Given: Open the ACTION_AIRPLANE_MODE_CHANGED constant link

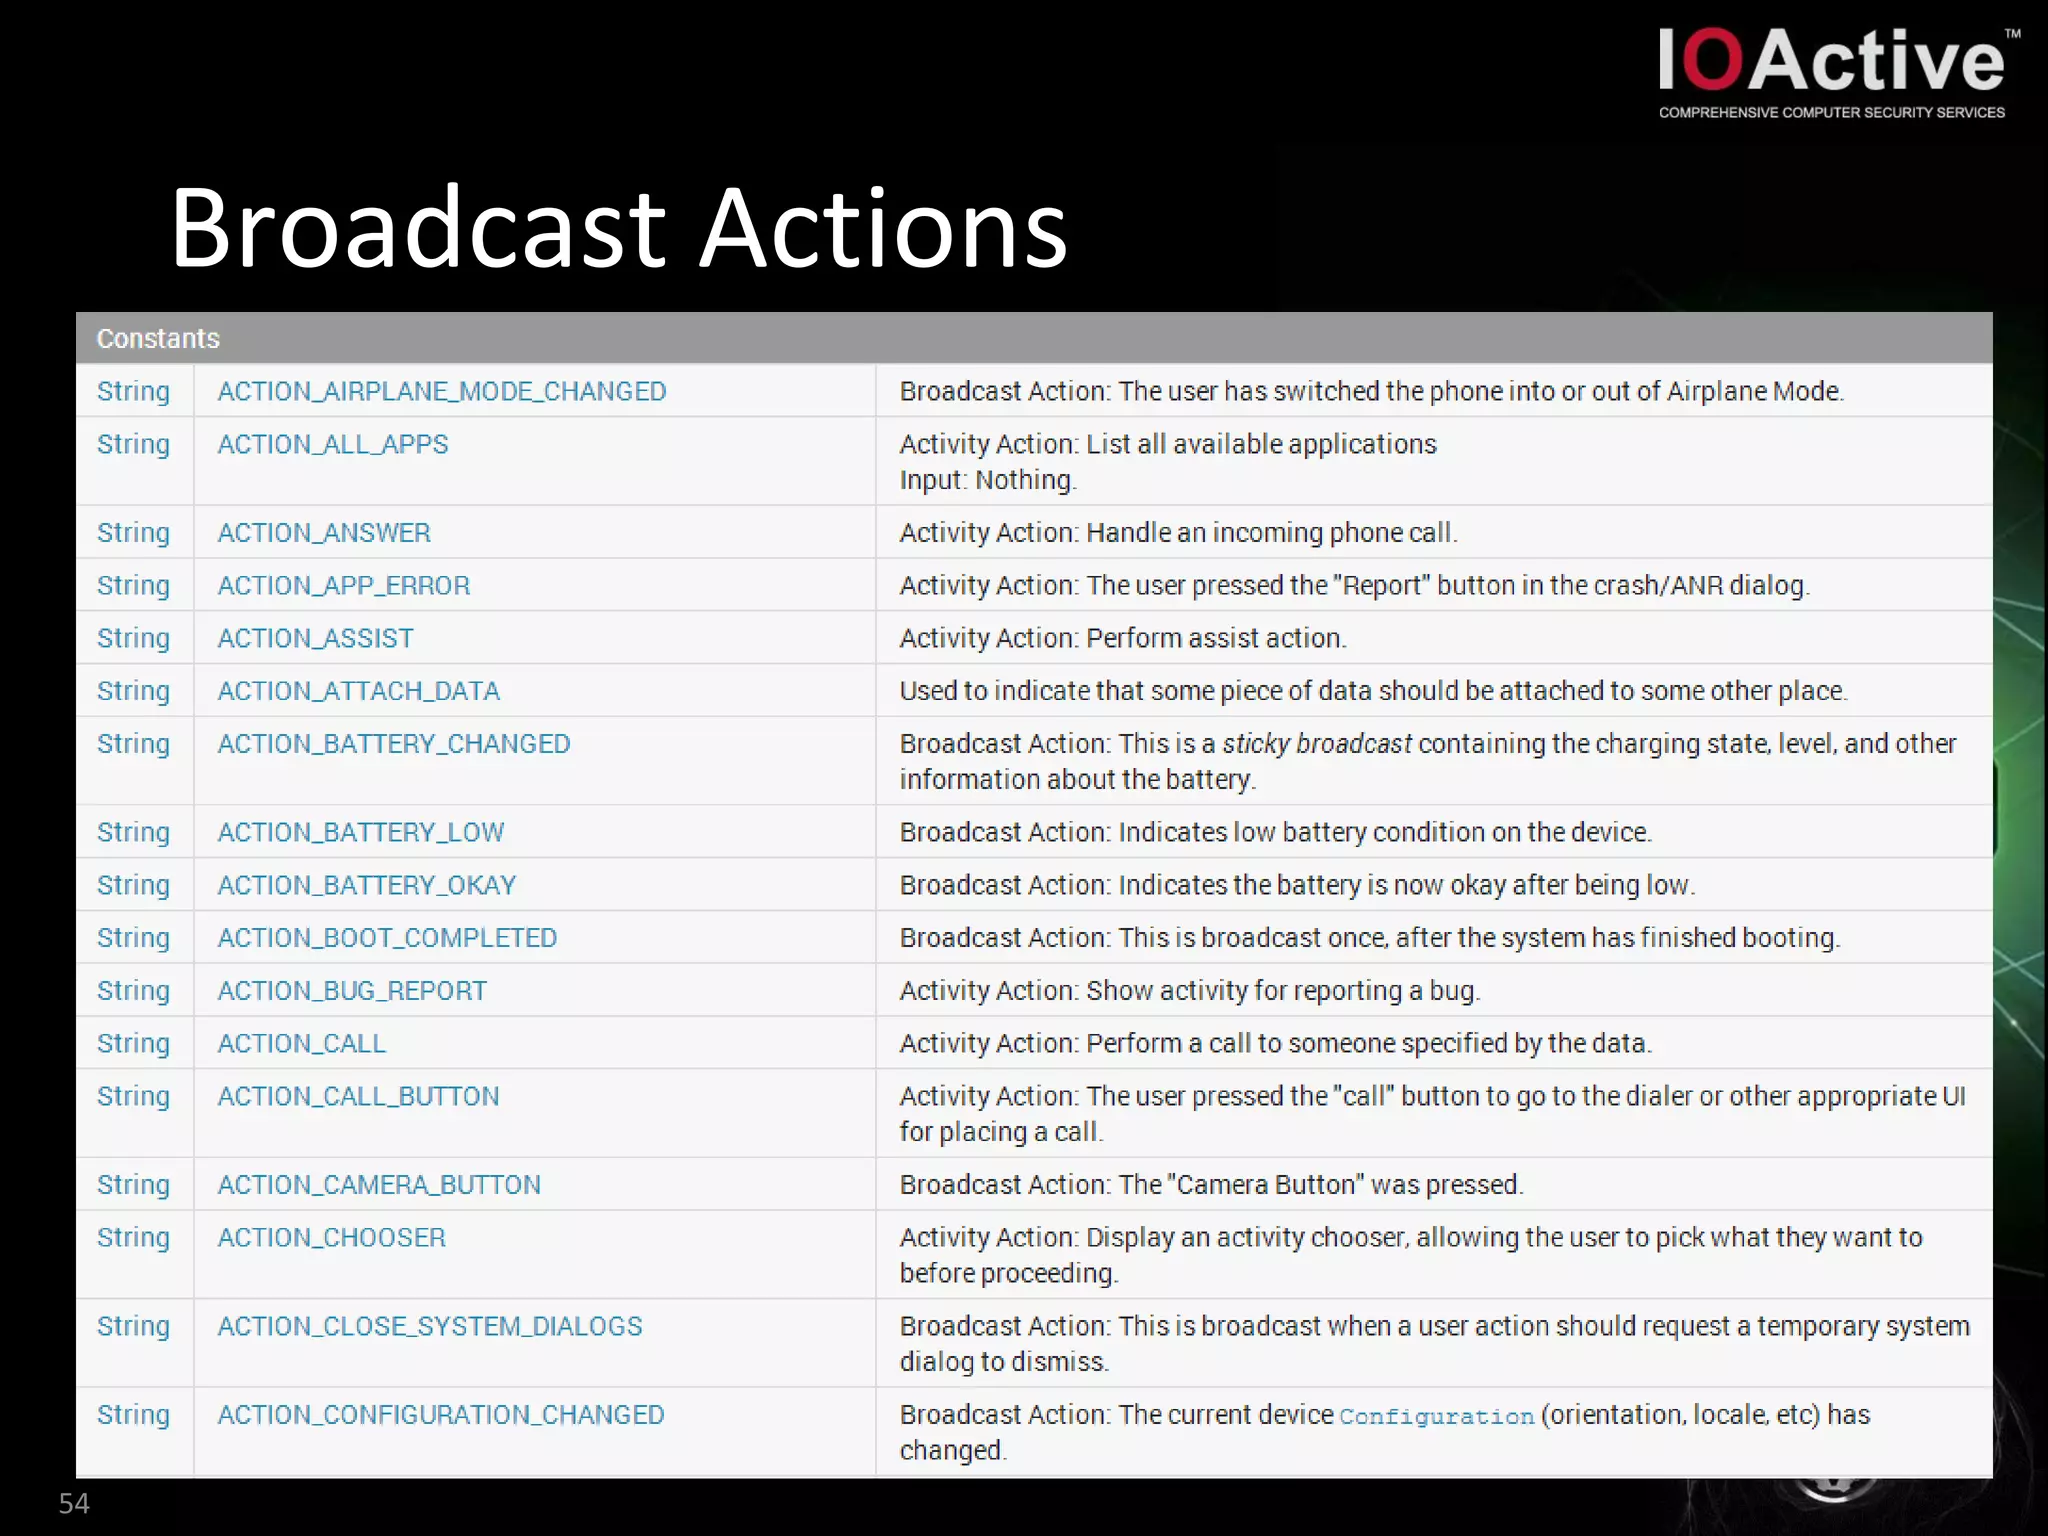Looking at the screenshot, I should click(x=442, y=391).
